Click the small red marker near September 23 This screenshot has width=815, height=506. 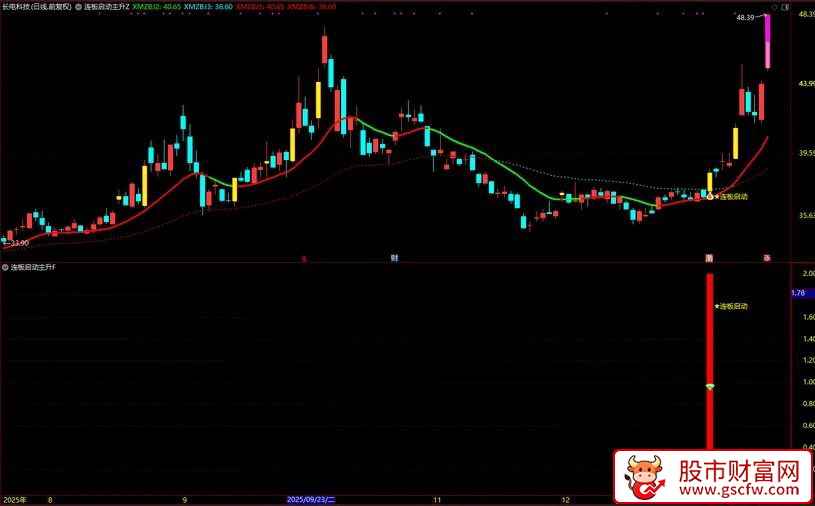[305, 258]
